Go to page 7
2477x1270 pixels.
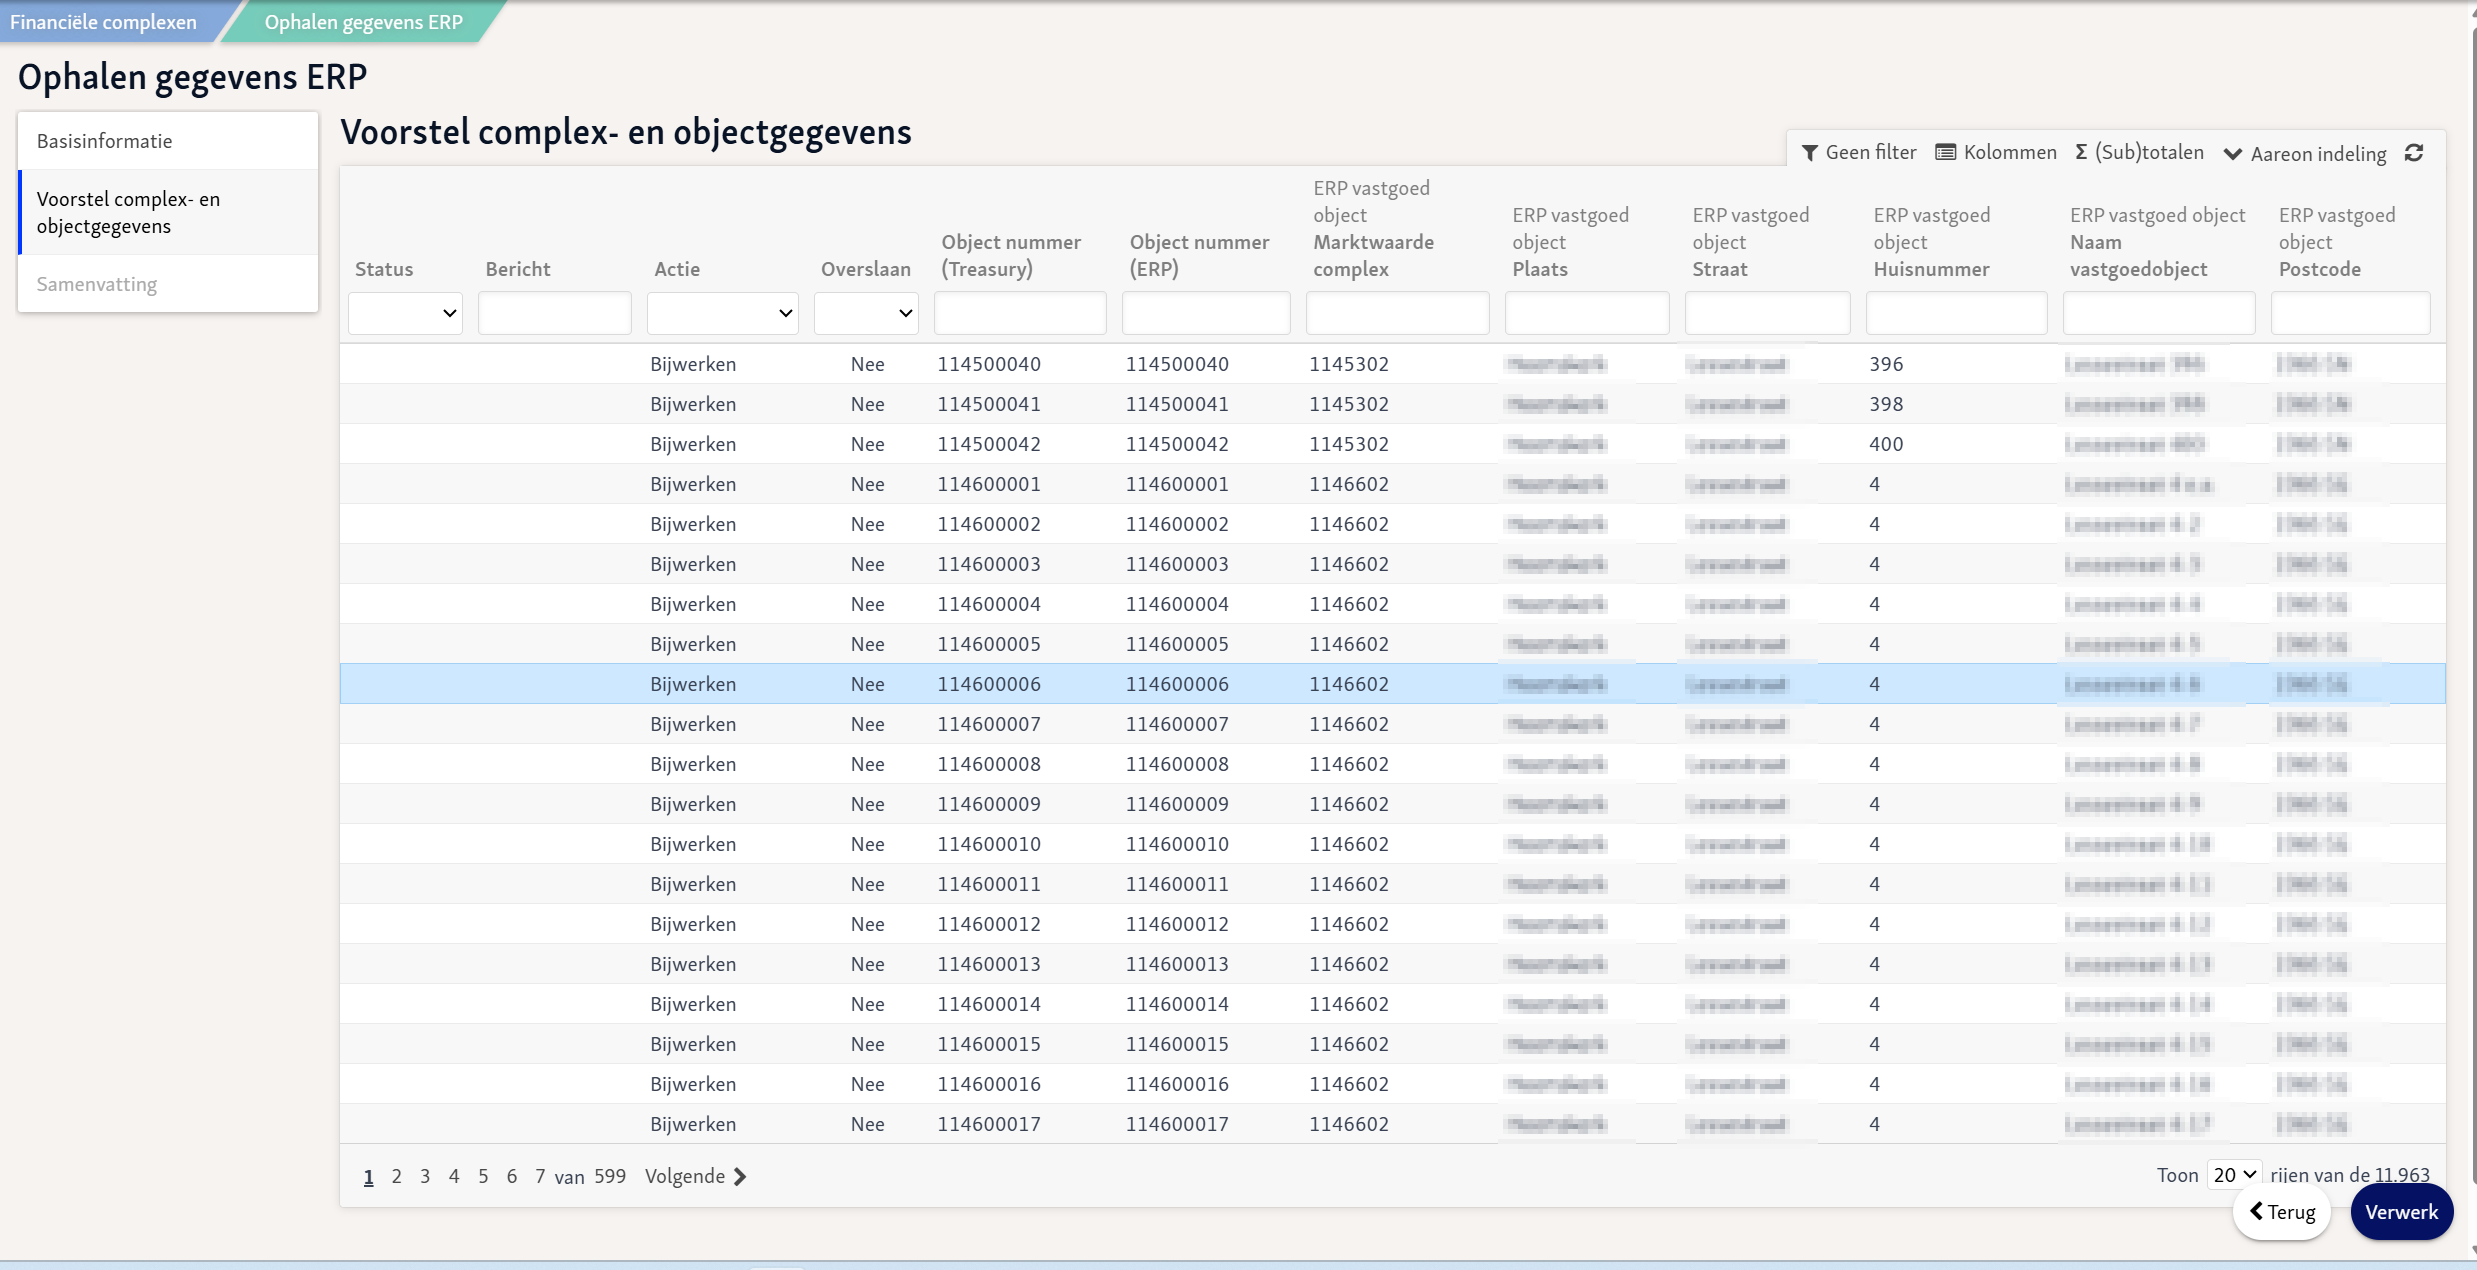(540, 1176)
